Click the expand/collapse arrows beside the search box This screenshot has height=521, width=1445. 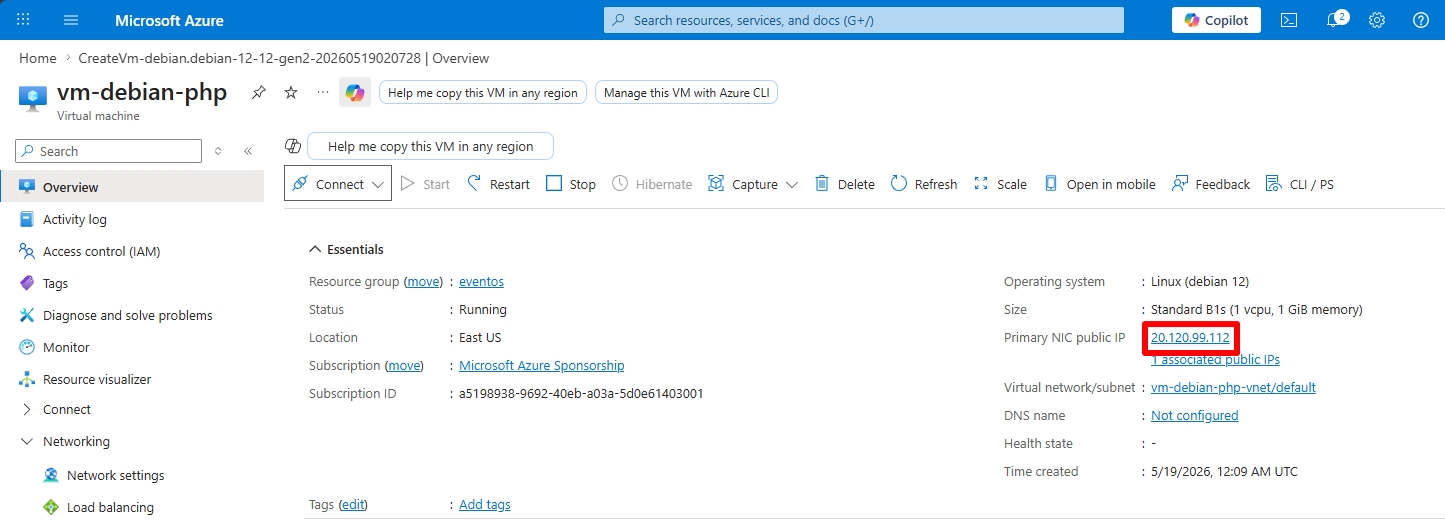point(218,151)
